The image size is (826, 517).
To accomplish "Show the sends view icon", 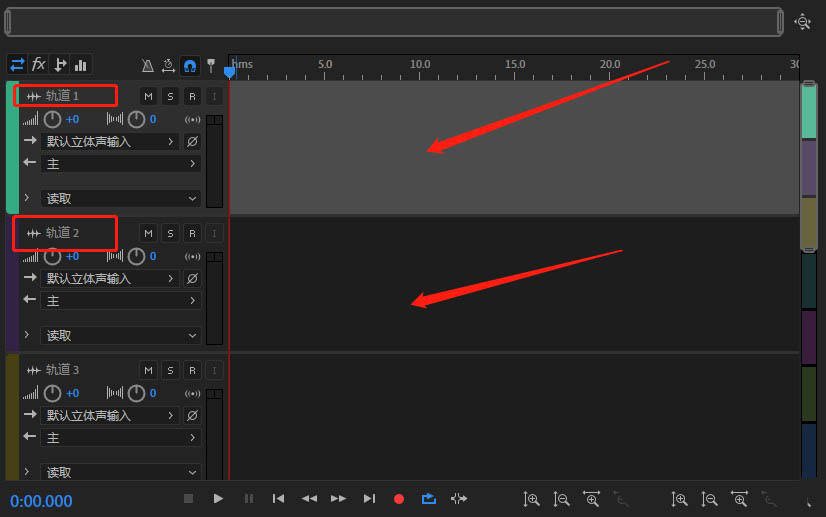I will pos(60,65).
